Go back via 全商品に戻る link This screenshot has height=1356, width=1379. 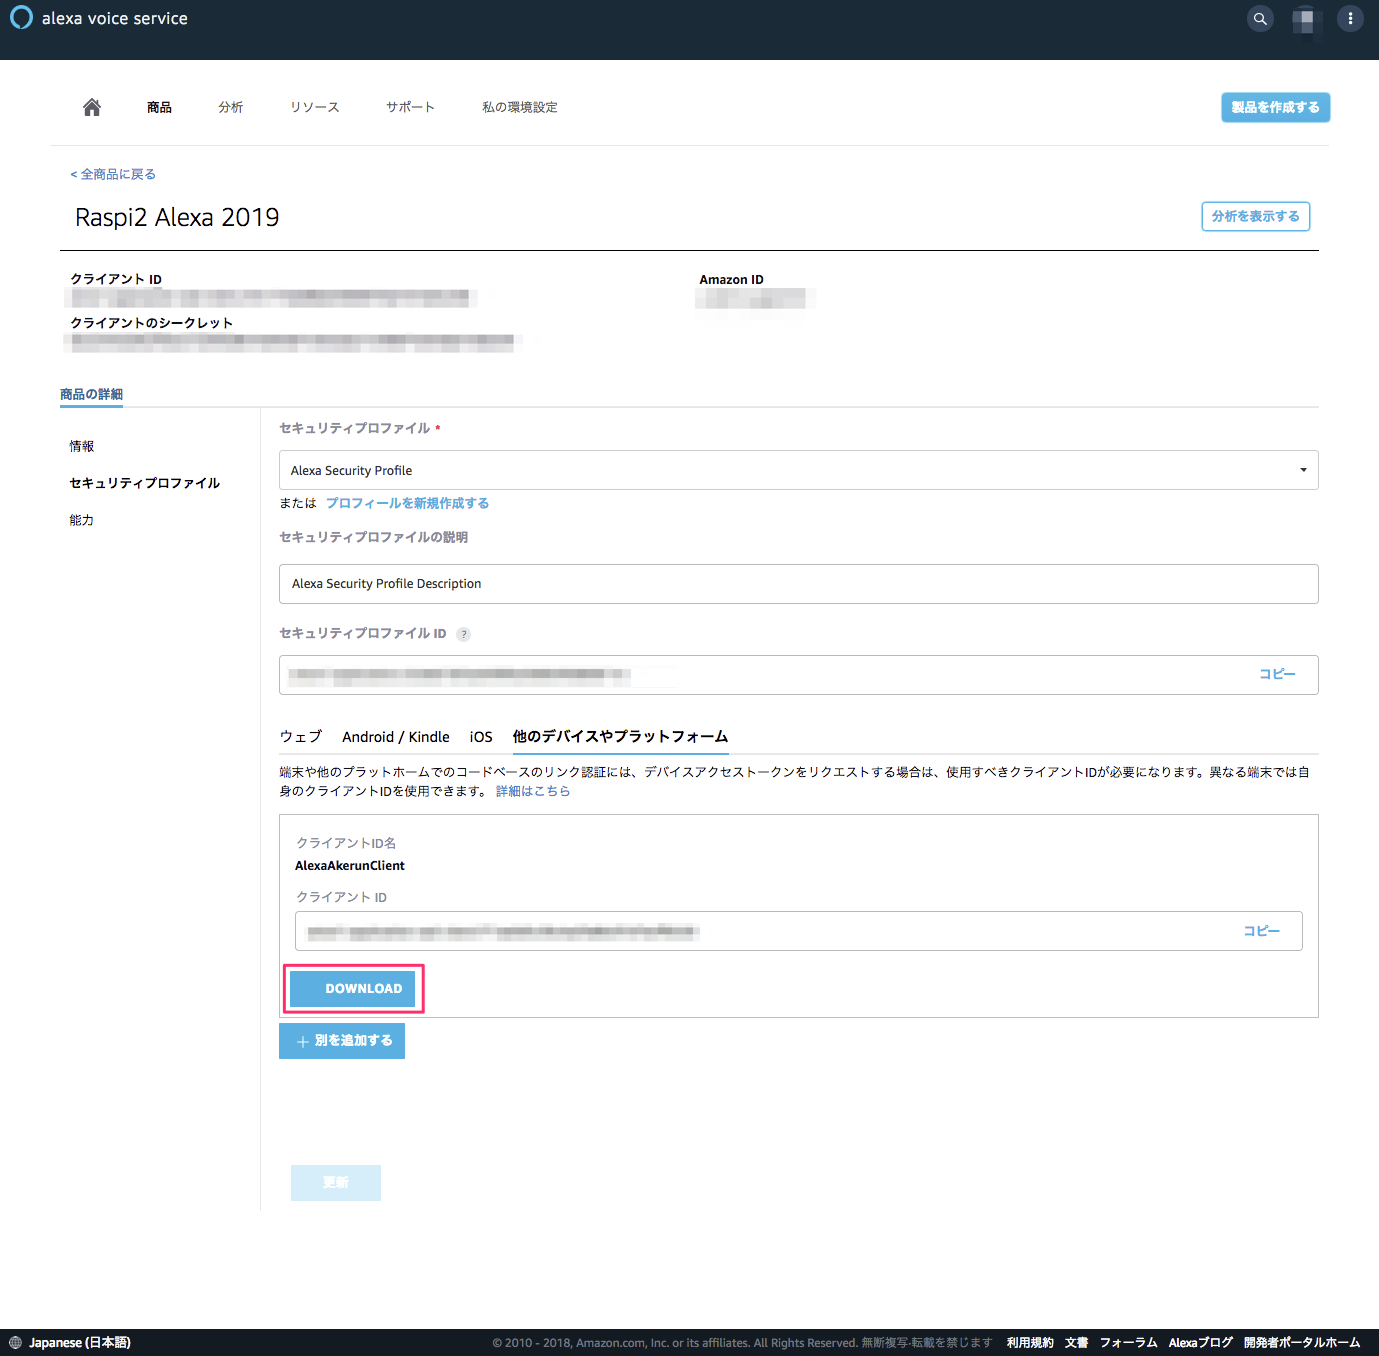pyautogui.click(x=113, y=174)
